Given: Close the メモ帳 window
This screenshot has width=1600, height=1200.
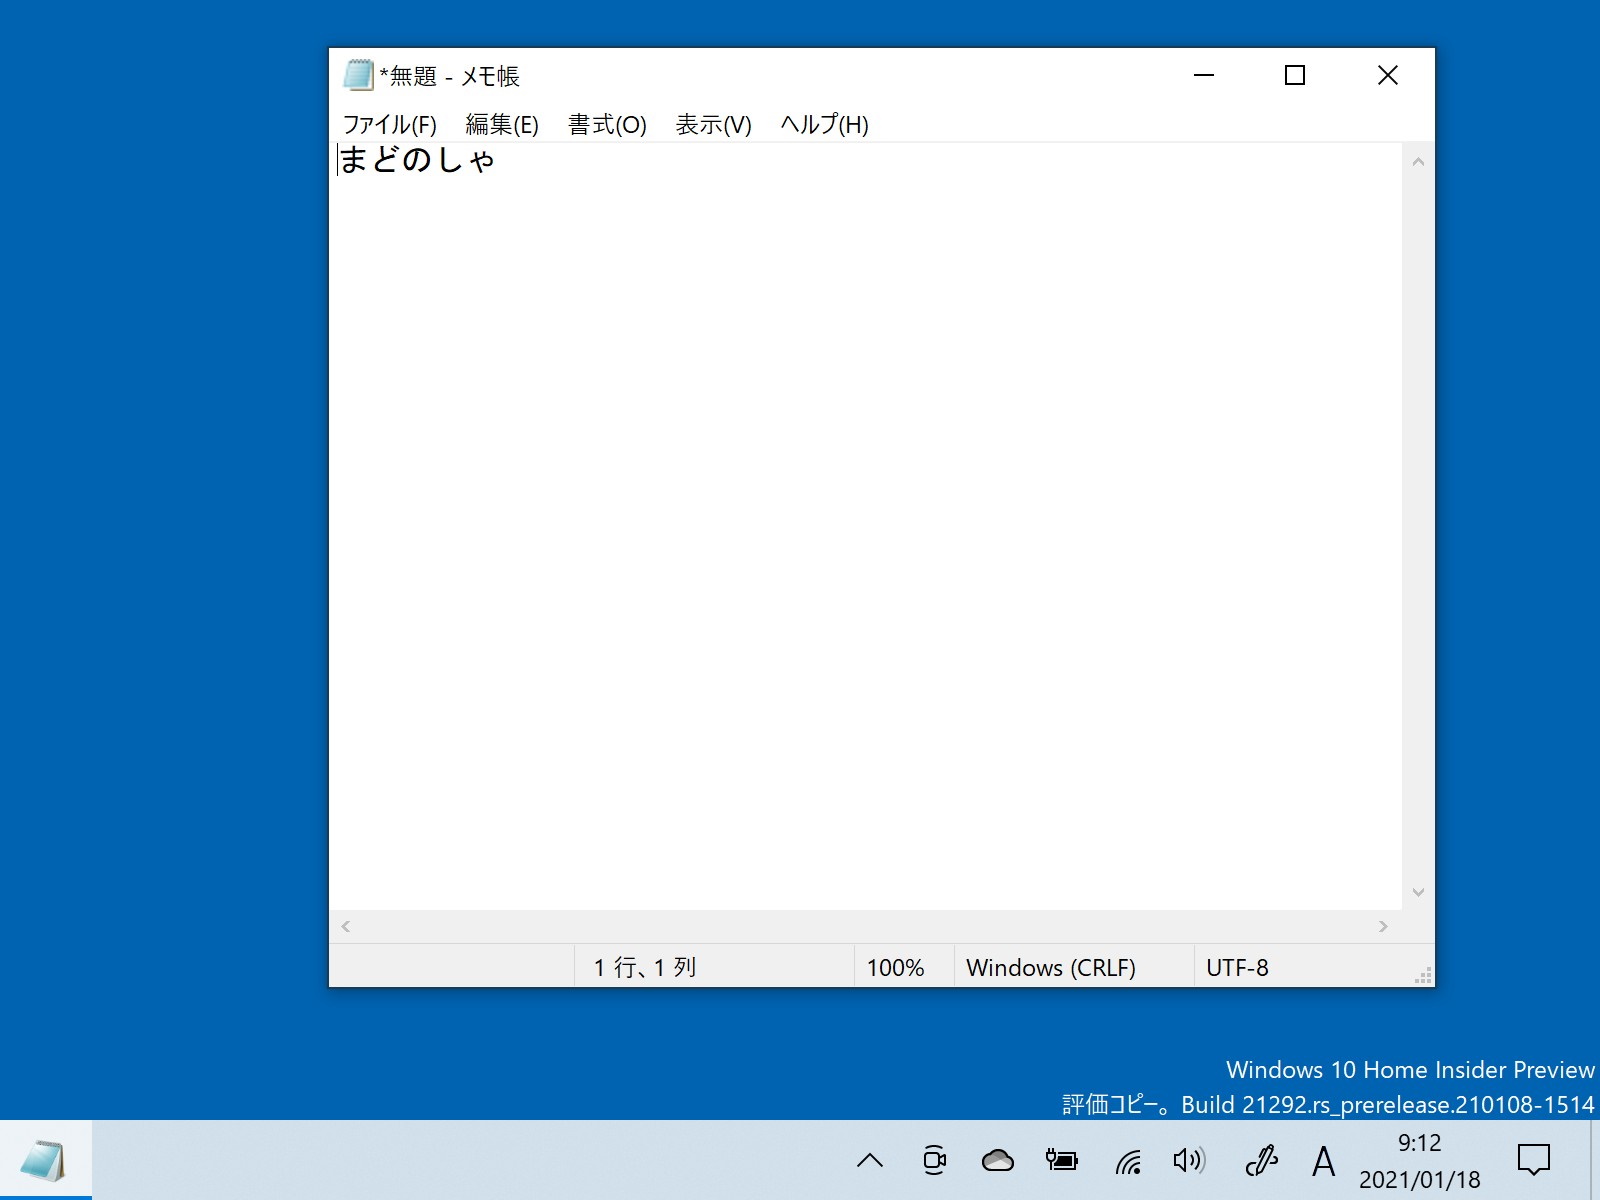Looking at the screenshot, I should (x=1388, y=75).
